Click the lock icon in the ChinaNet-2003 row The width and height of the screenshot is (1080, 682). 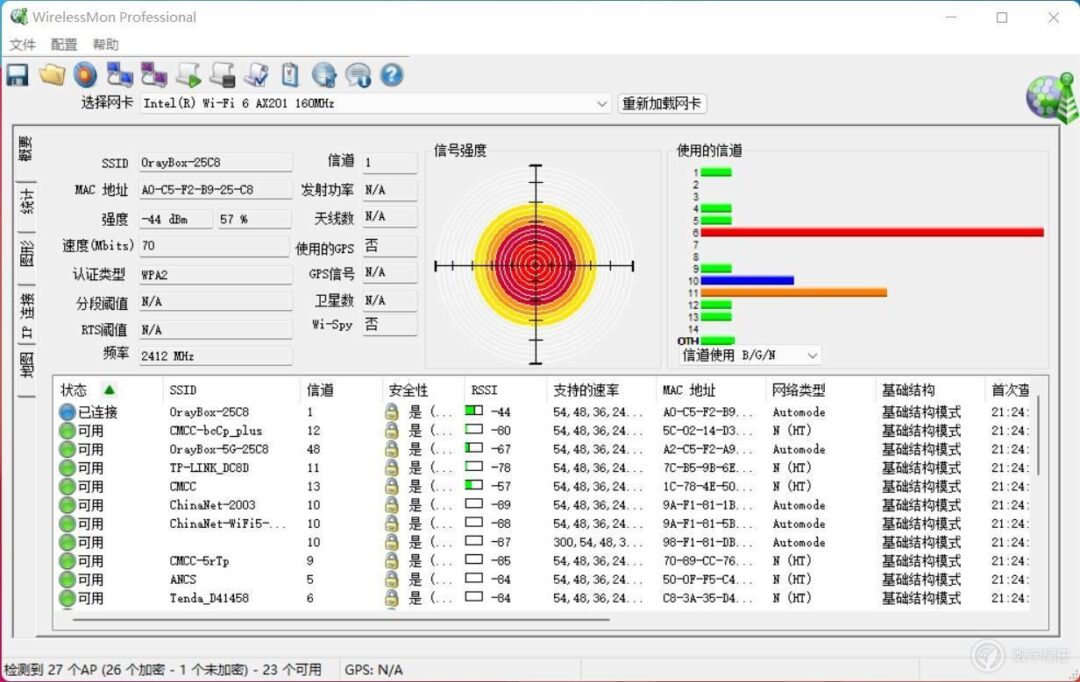pyautogui.click(x=391, y=505)
